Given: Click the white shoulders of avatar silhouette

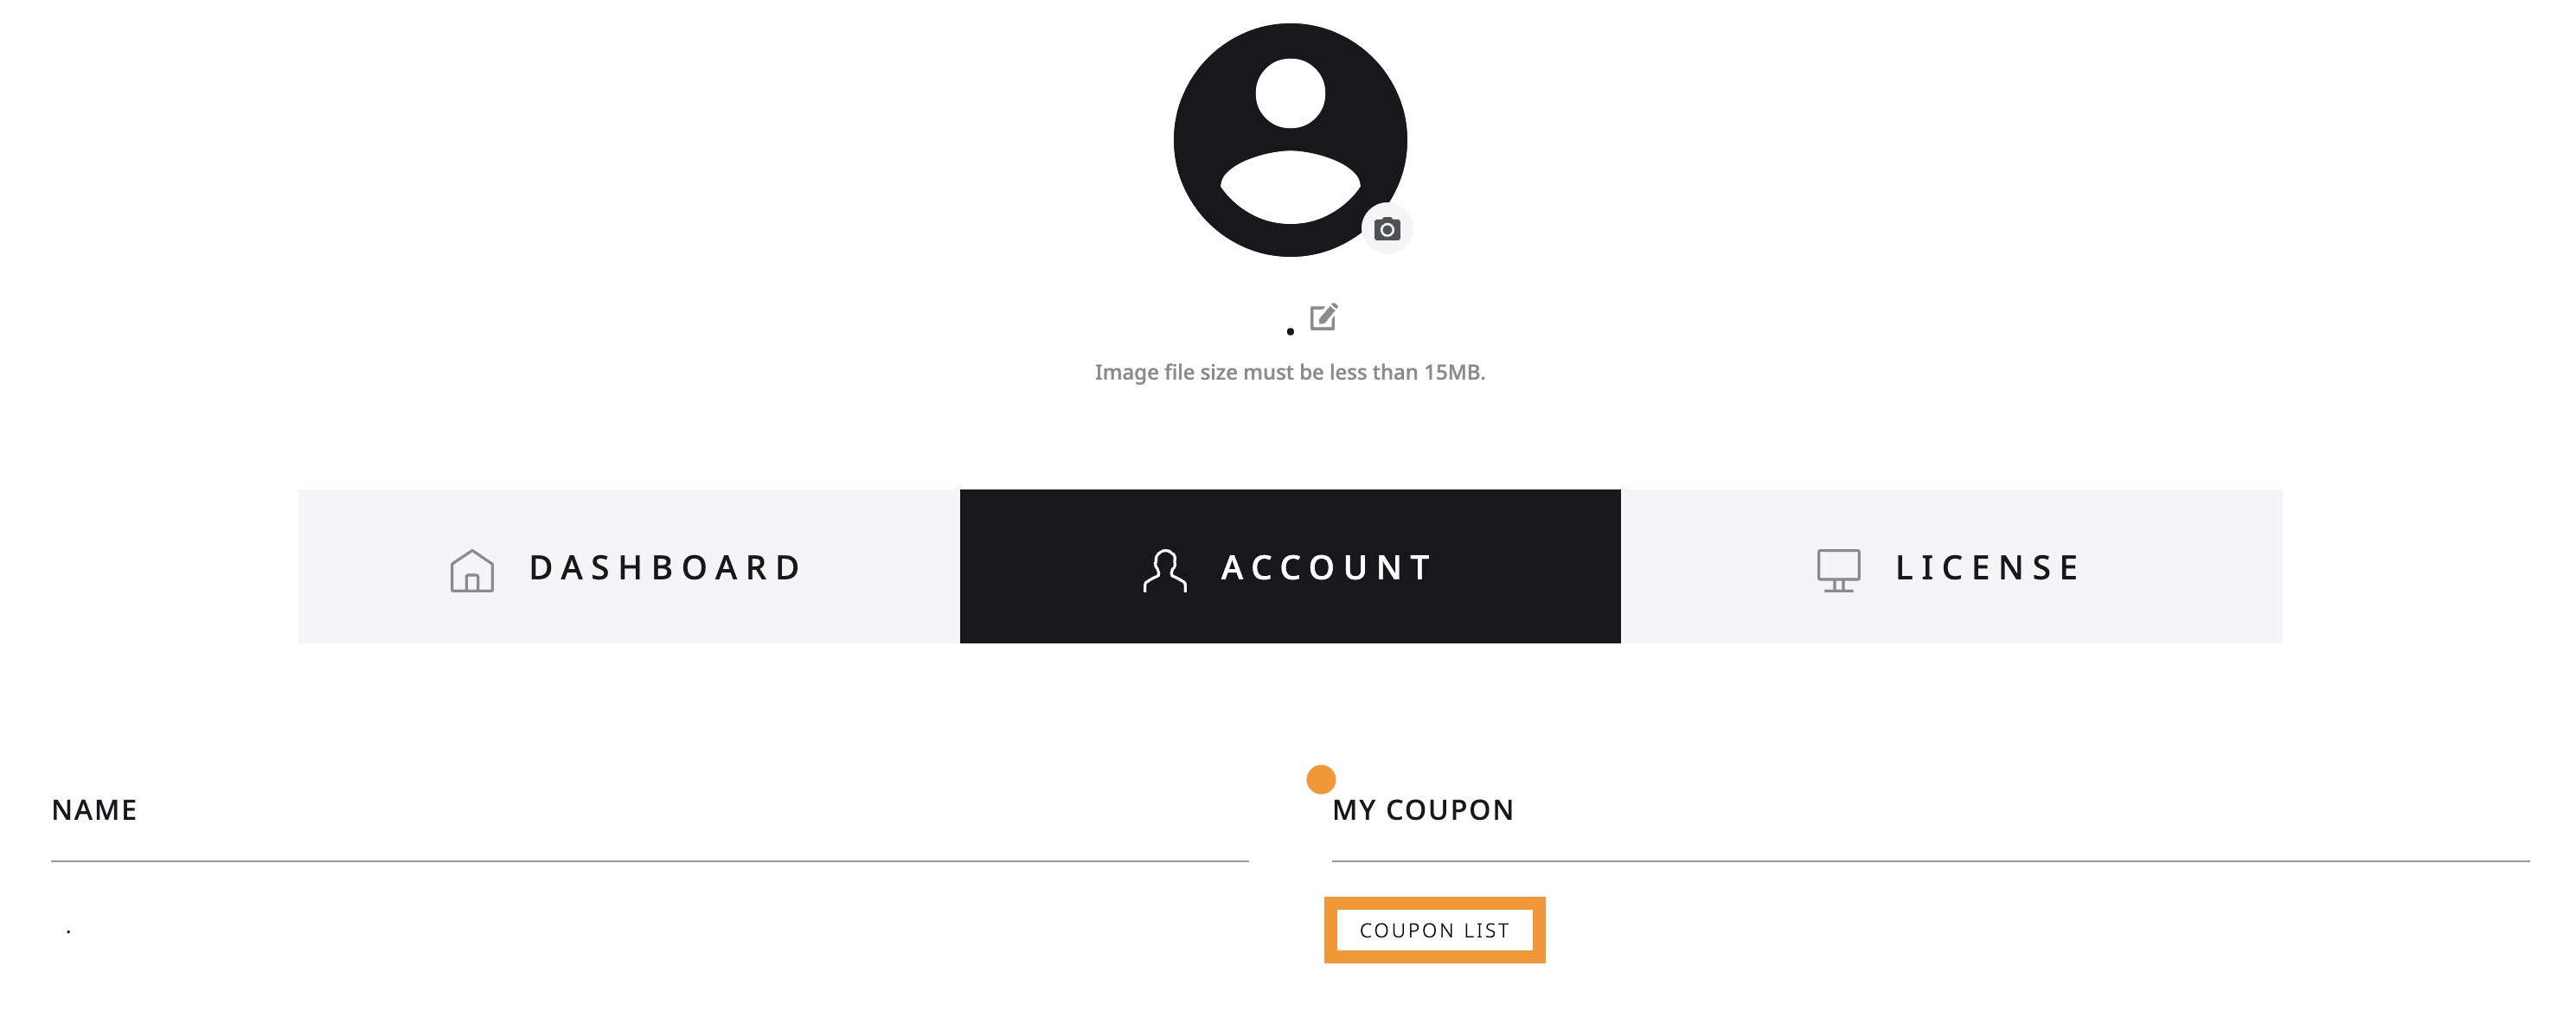Looking at the screenshot, I should pyautogui.click(x=1290, y=187).
